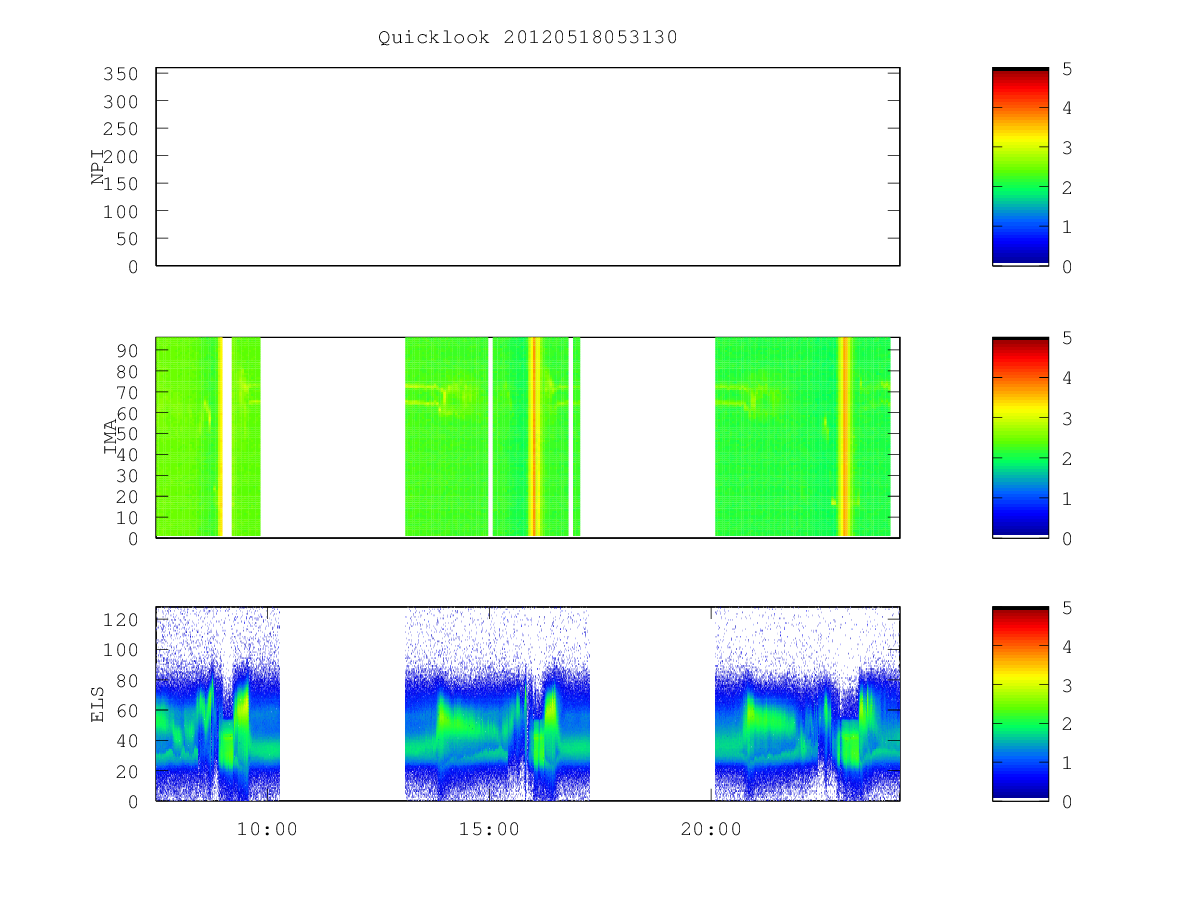The image size is (1200, 900).
Task: Click the plot title Quicklook 20120518053130
Action: 528,38
